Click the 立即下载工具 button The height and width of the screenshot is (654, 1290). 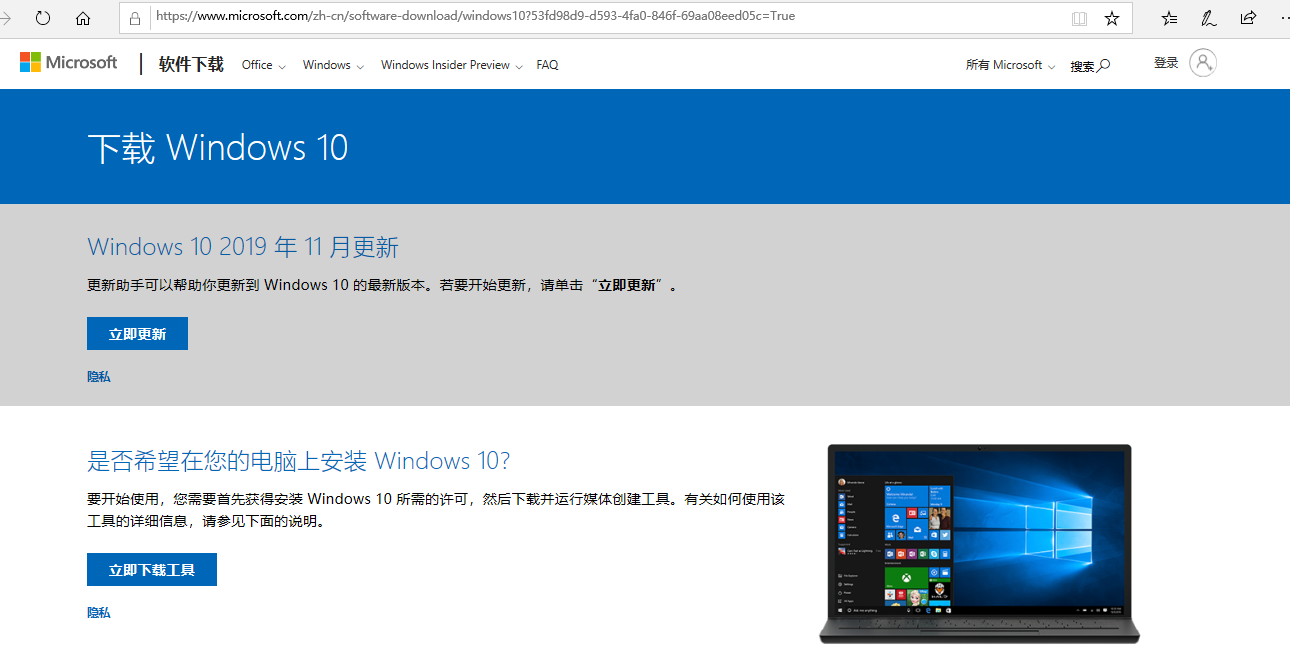click(x=152, y=570)
